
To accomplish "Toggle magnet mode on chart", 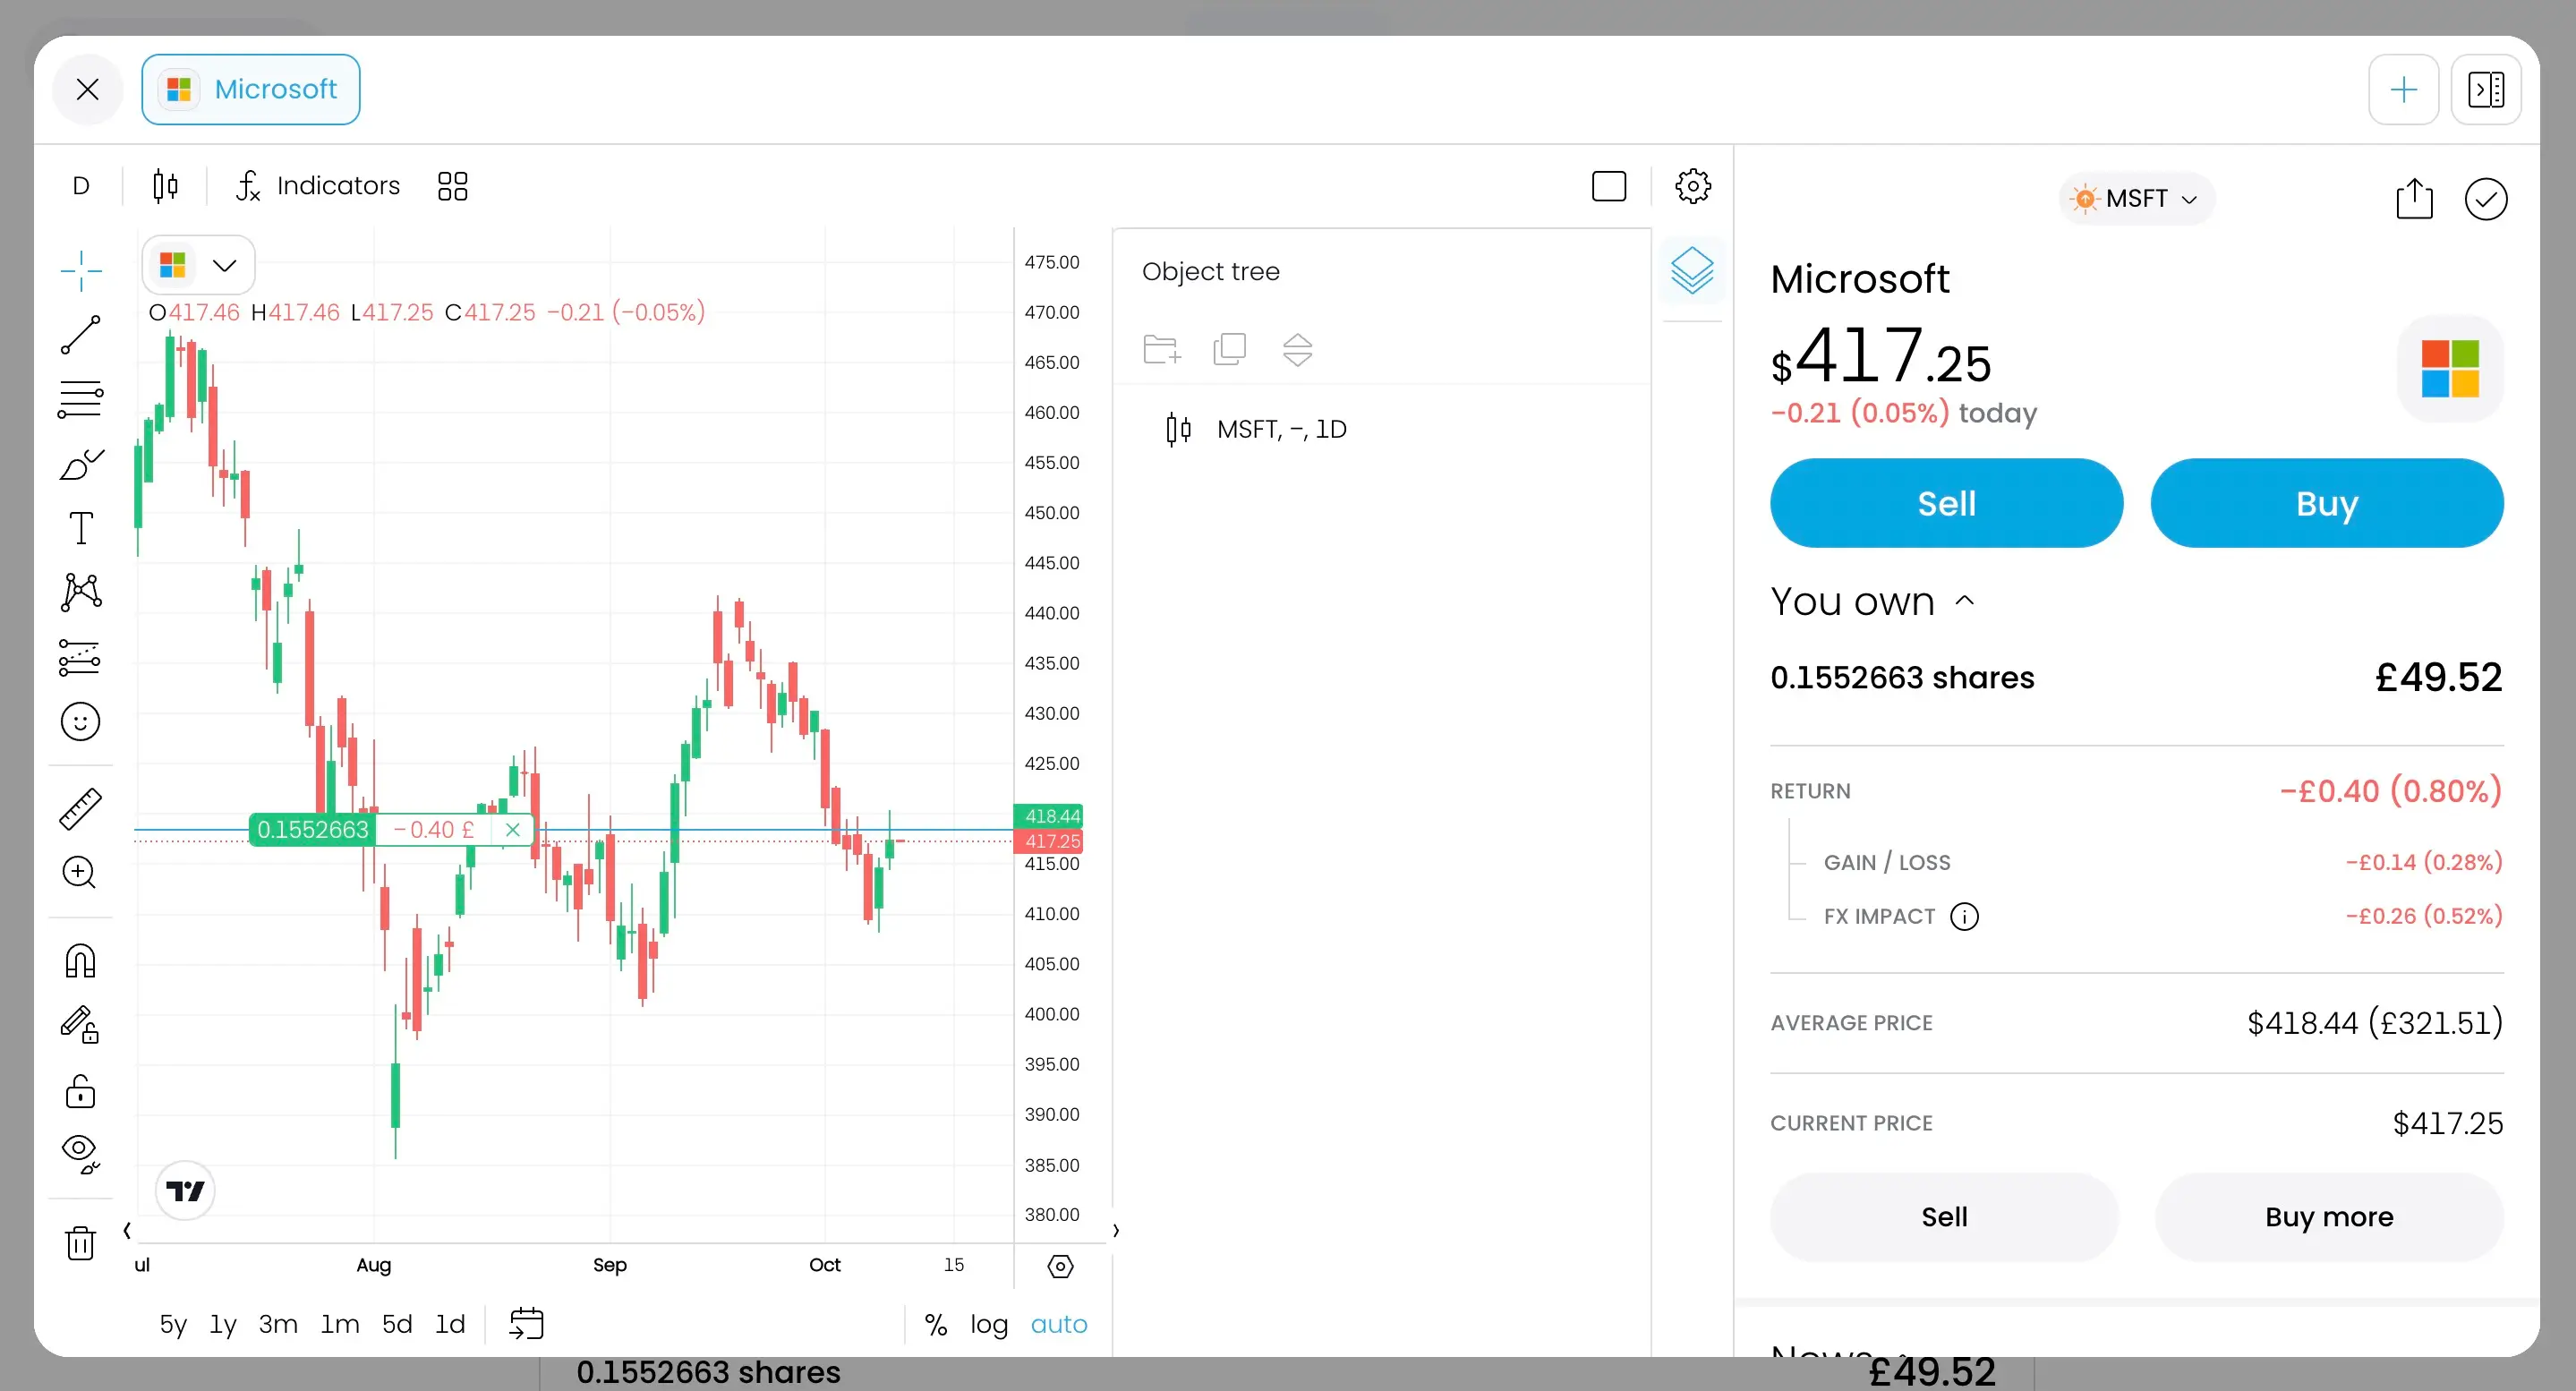I will (x=80, y=961).
